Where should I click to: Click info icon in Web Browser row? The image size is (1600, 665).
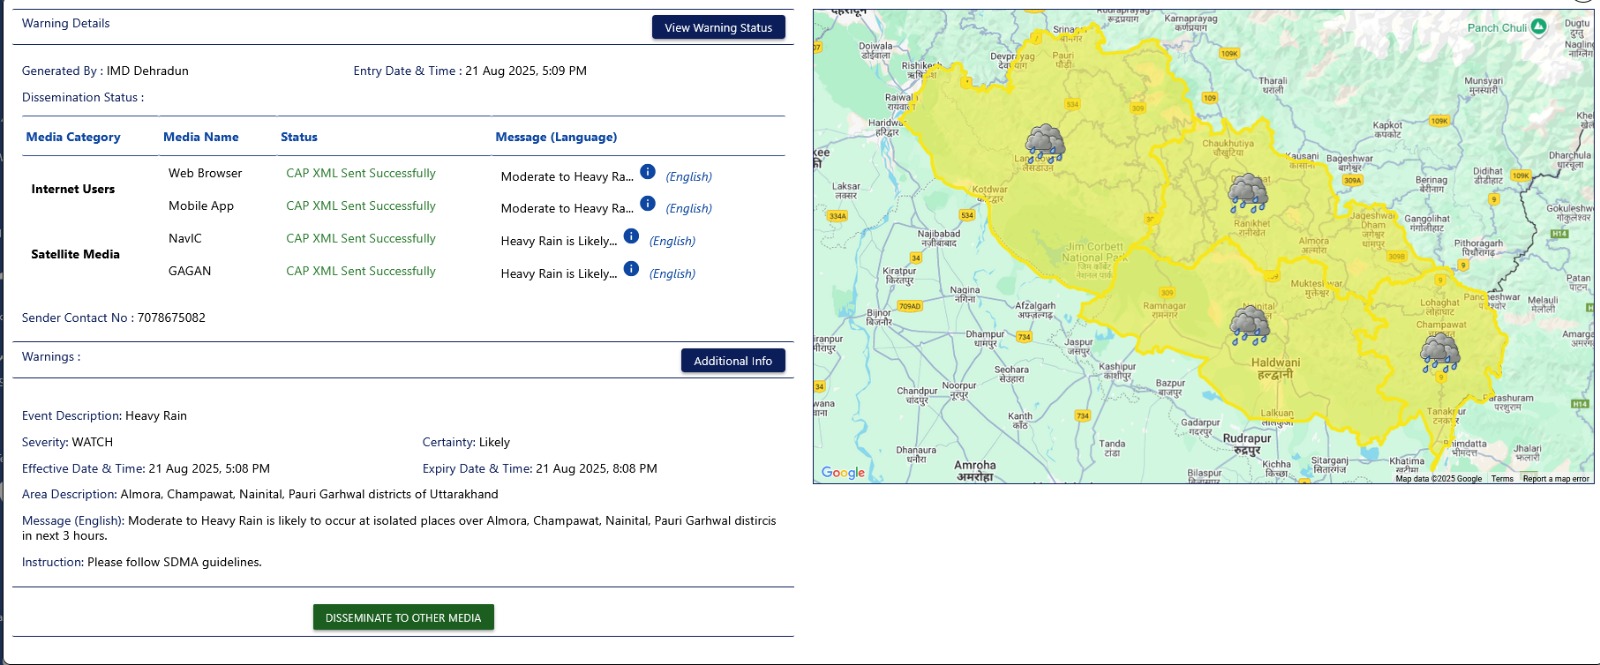(647, 172)
